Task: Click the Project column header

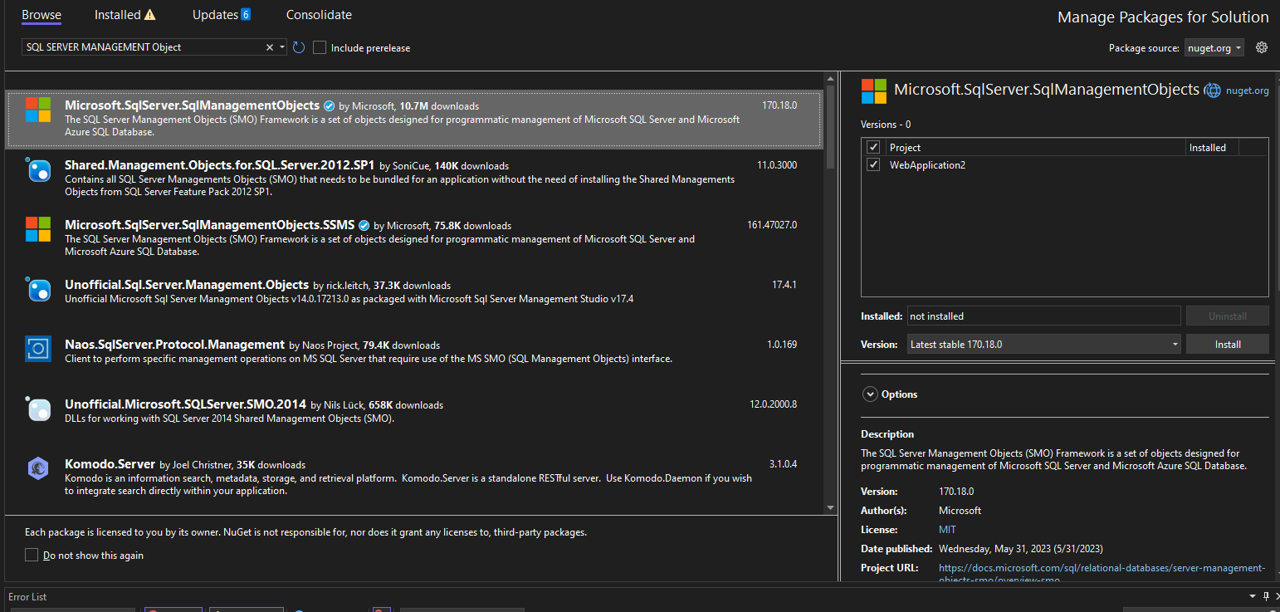Action: pos(905,147)
